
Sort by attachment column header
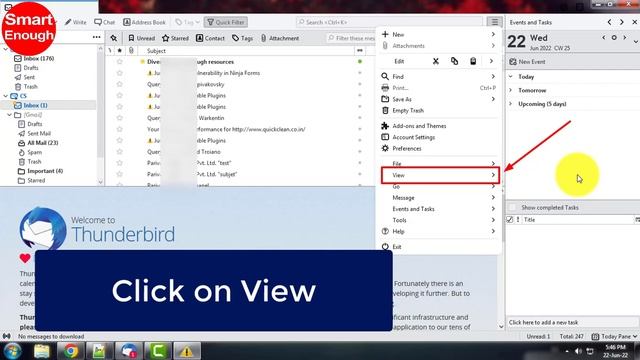[131, 51]
